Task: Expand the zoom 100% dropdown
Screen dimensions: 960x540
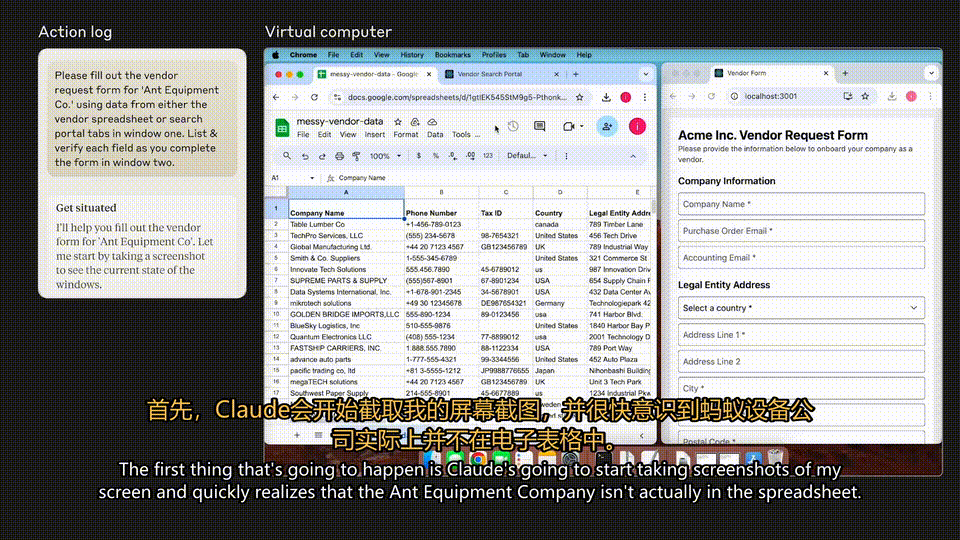Action: [385, 156]
